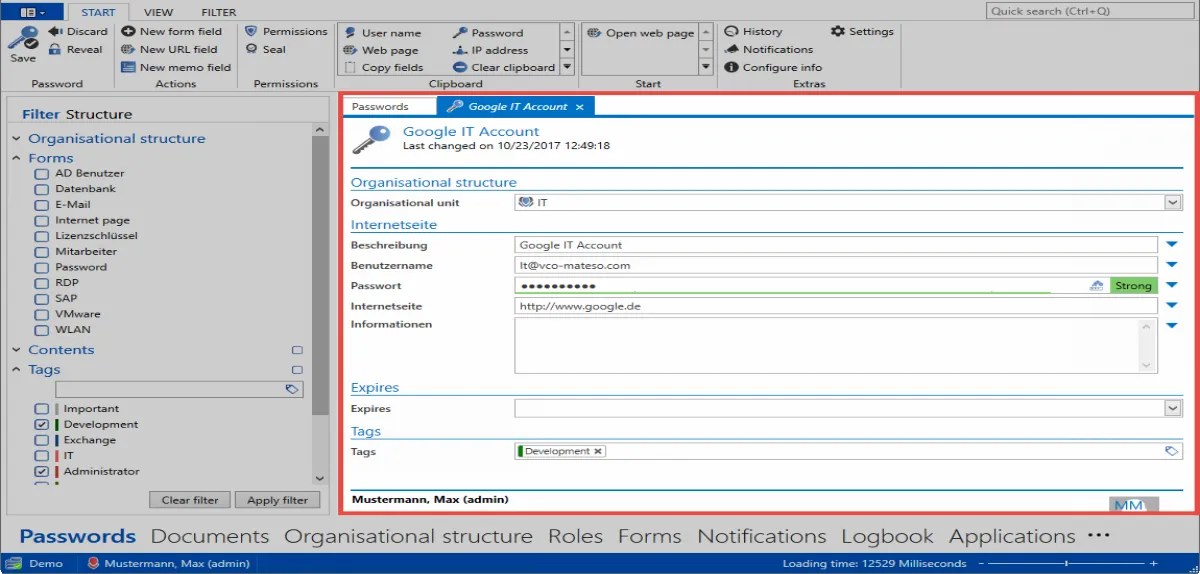Click the tag icon in Tags field

(1171, 451)
